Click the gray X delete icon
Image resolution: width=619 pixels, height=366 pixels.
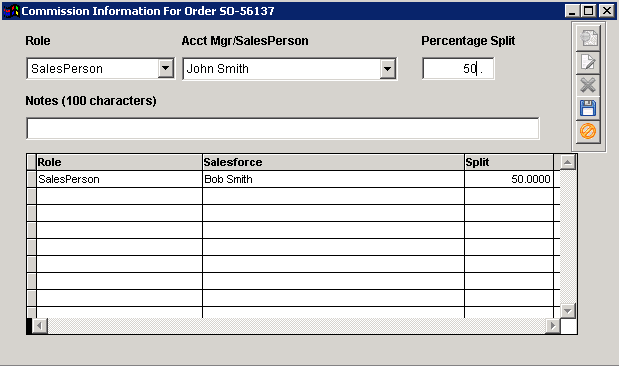[588, 85]
